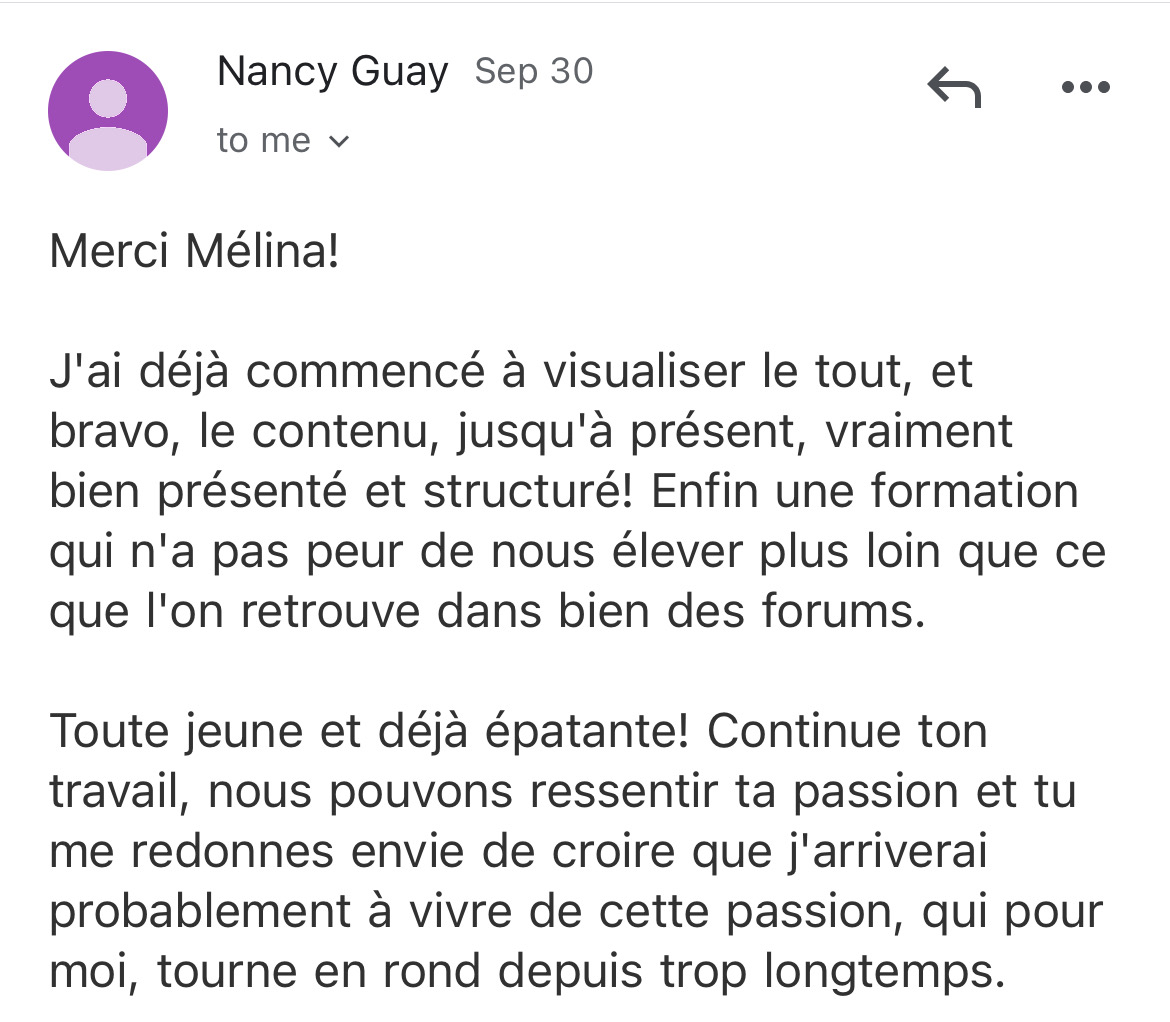Click the line starting "me redonnes envie"
Image resolution: width=1170 pixels, height=1022 pixels.
[x=518, y=851]
